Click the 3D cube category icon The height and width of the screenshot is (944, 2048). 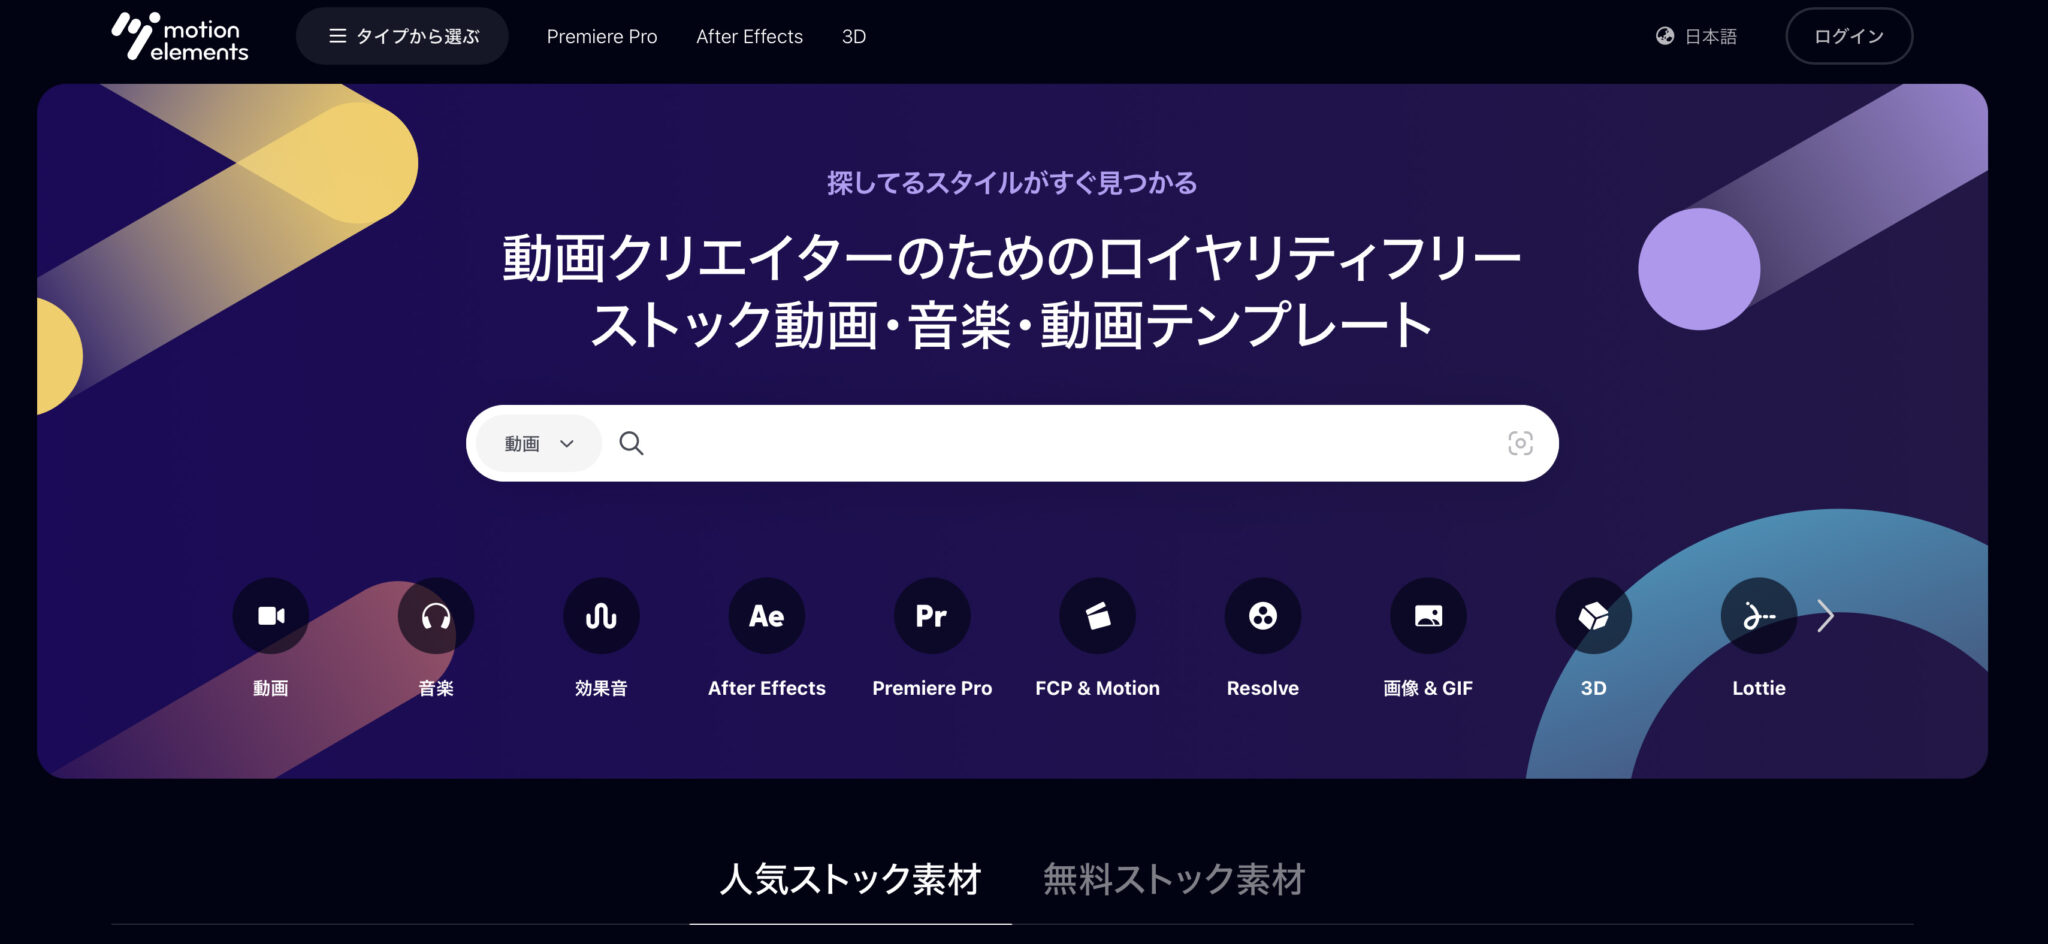1593,615
